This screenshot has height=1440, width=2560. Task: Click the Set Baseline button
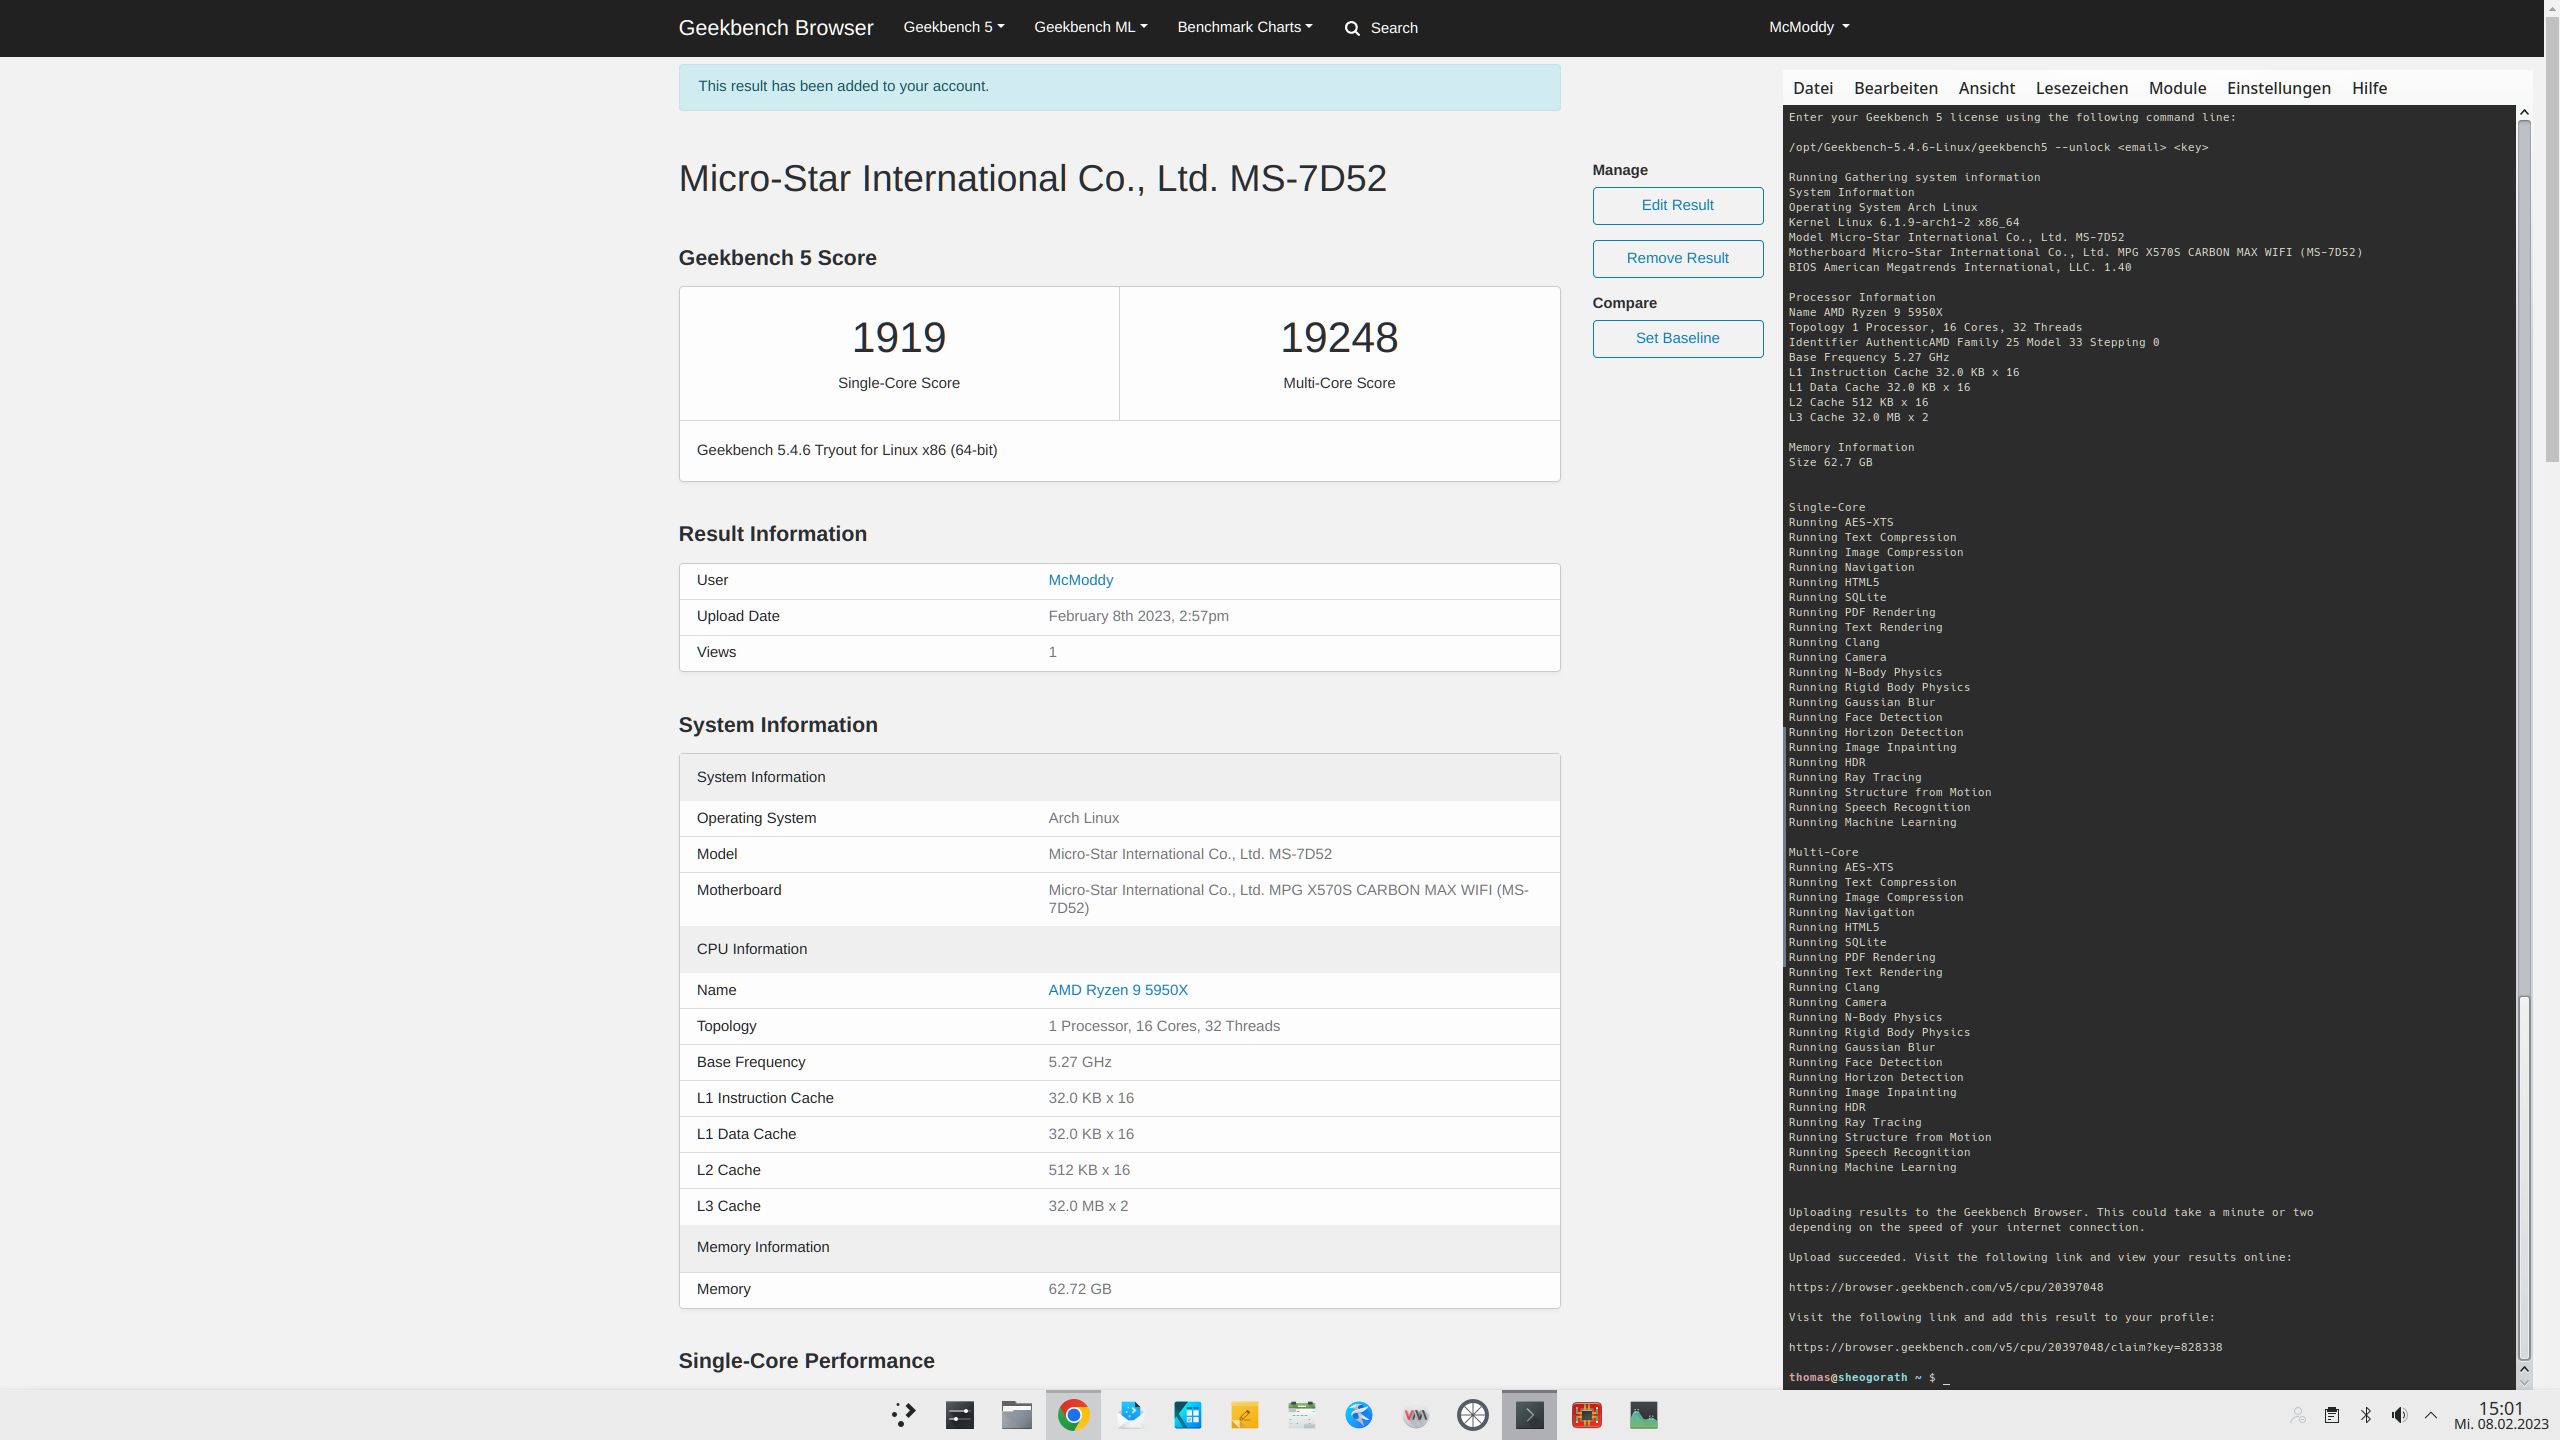click(x=1678, y=338)
